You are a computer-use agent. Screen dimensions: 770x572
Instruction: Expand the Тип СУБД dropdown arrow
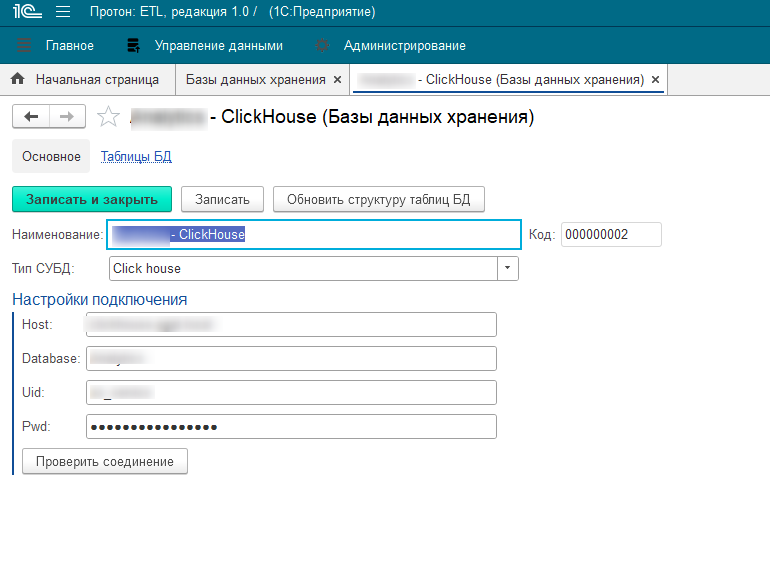tap(508, 269)
